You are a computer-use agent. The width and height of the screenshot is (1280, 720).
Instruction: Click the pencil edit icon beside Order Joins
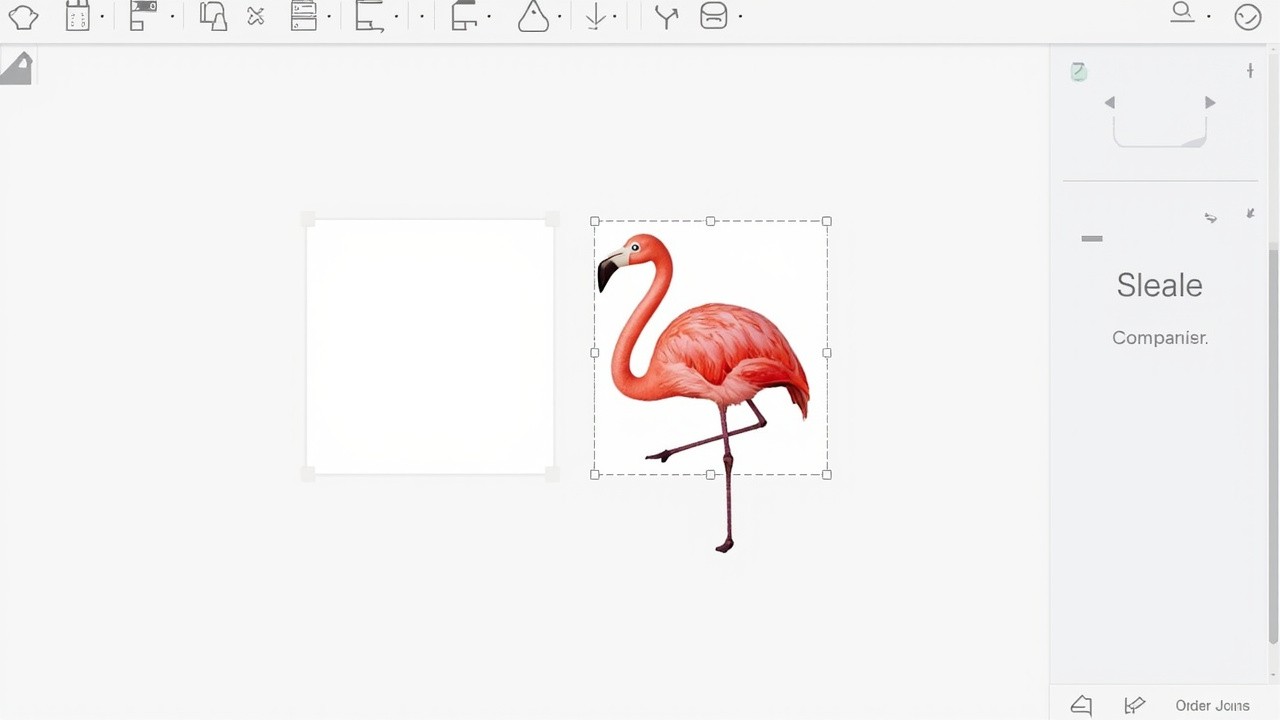[1134, 705]
